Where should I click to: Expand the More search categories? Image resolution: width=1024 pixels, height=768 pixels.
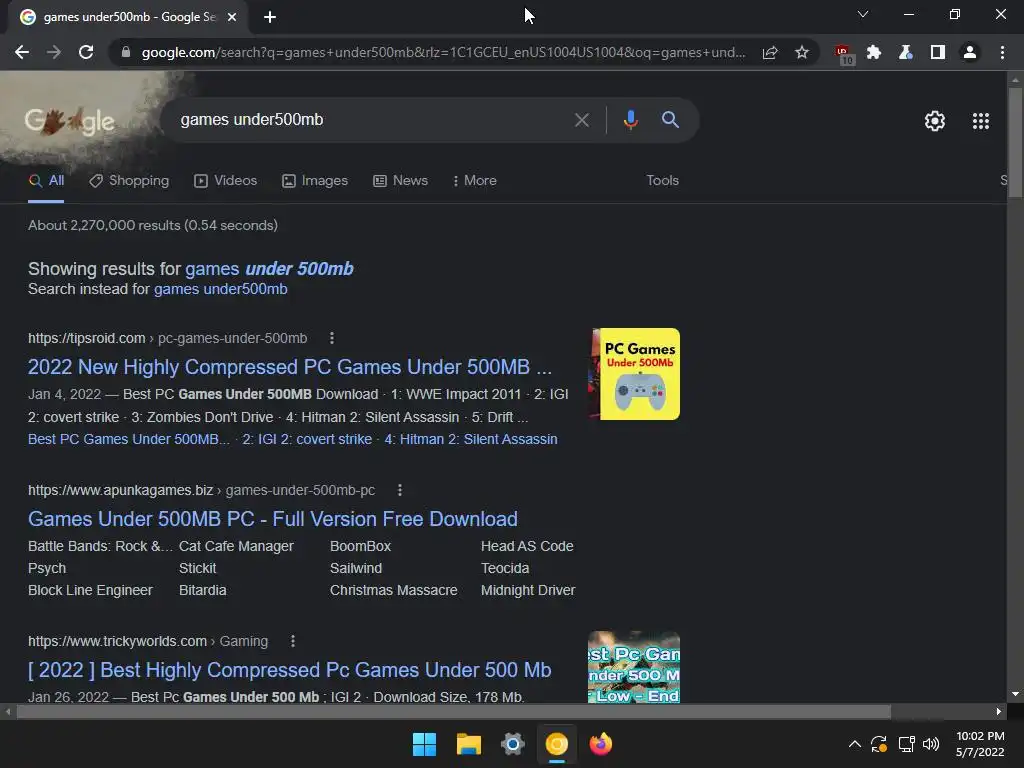(474, 181)
